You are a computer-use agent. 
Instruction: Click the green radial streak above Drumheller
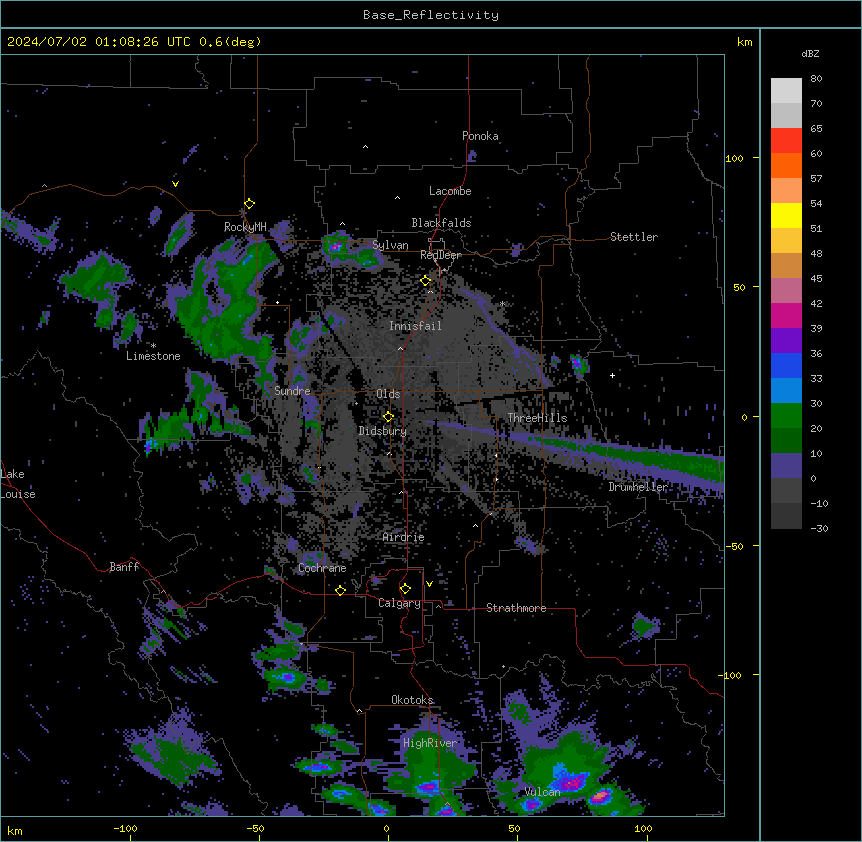tap(632, 454)
